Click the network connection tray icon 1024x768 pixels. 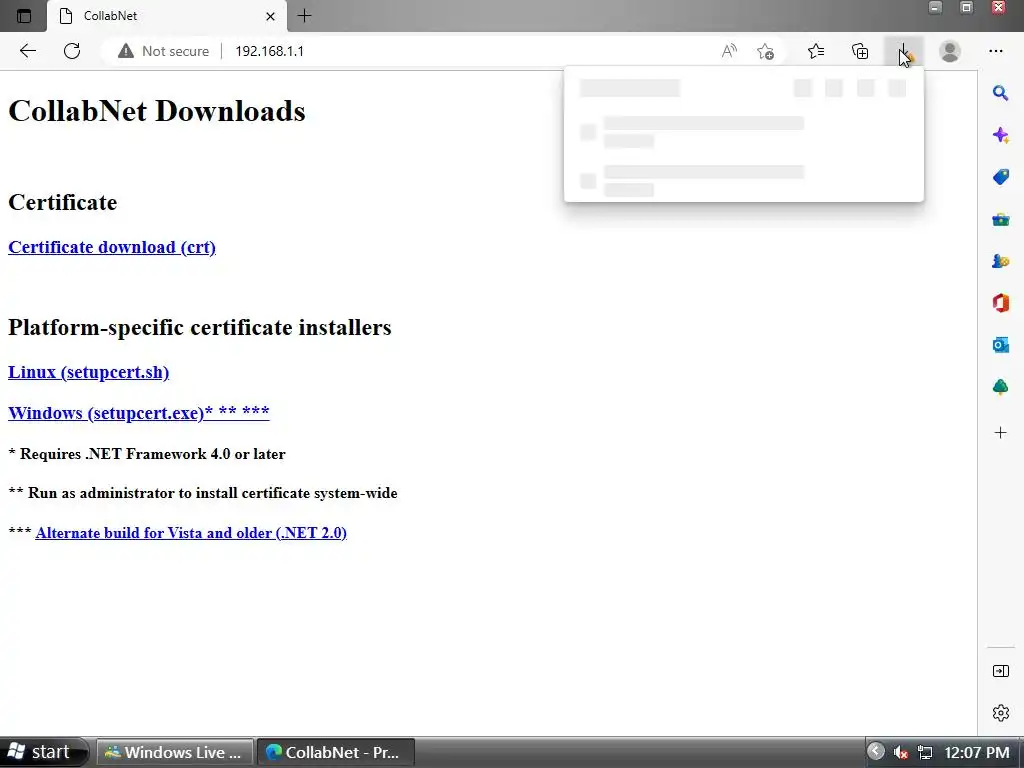click(925, 753)
